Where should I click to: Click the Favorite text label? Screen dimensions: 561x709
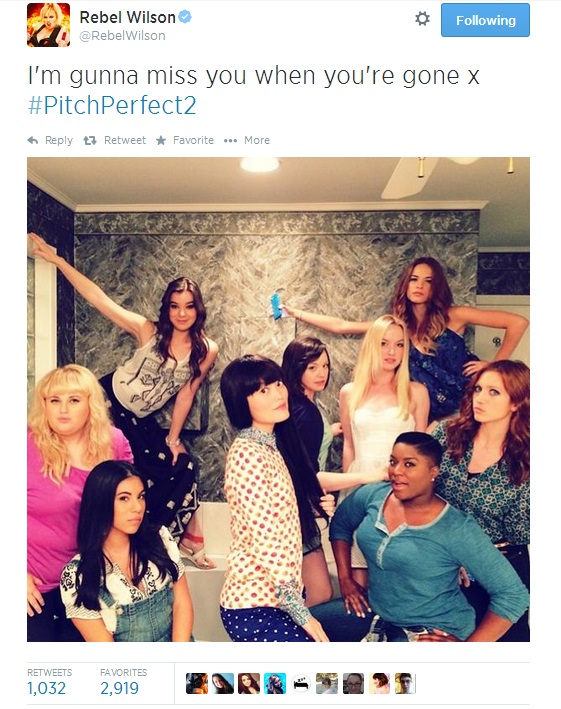tap(193, 140)
